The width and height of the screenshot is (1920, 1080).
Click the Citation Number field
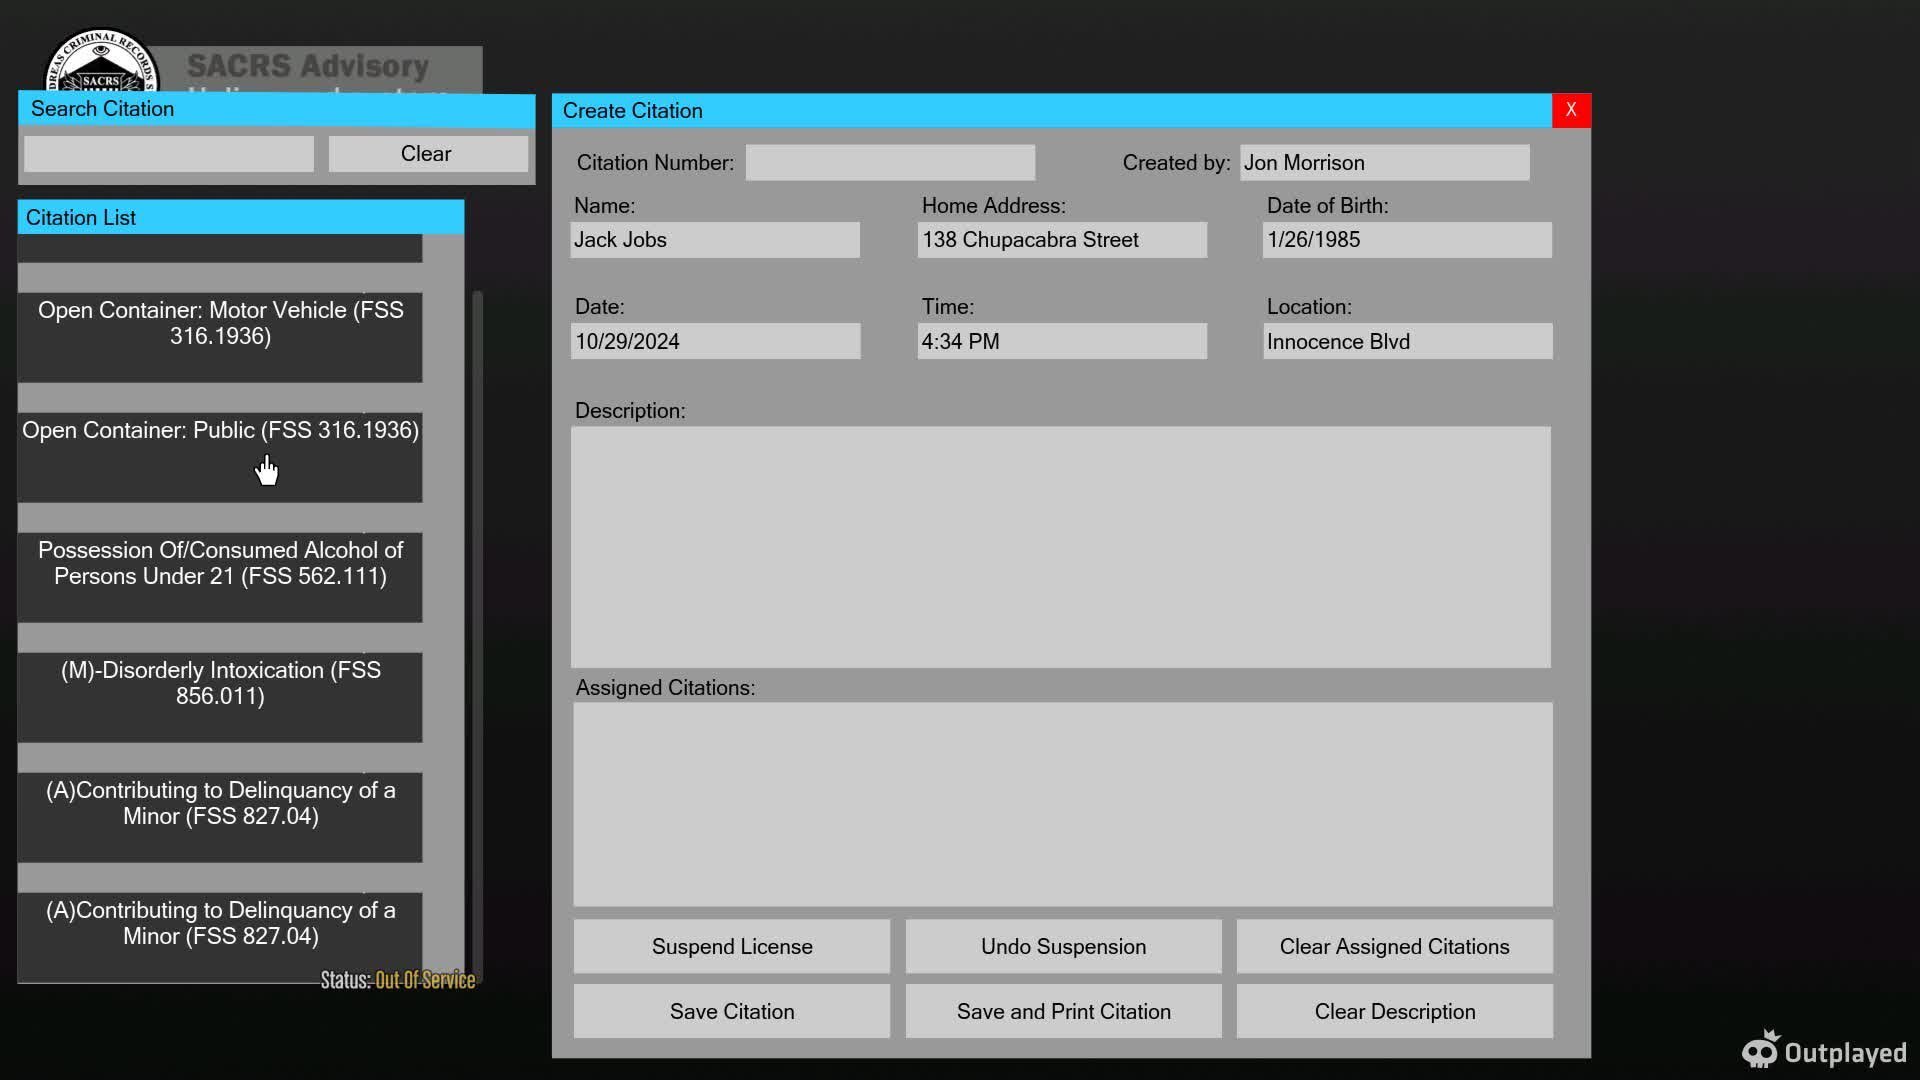pyautogui.click(x=890, y=163)
